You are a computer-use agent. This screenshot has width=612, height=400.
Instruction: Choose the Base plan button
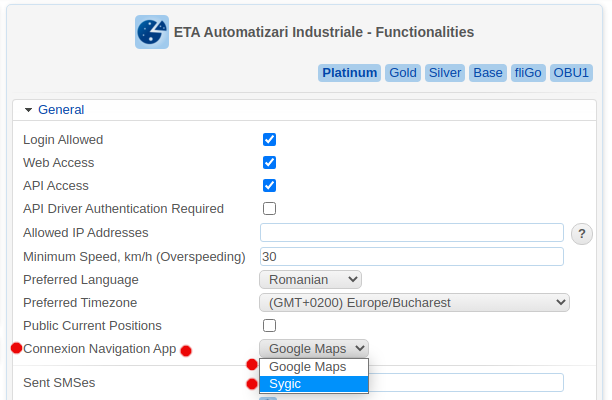tap(488, 73)
